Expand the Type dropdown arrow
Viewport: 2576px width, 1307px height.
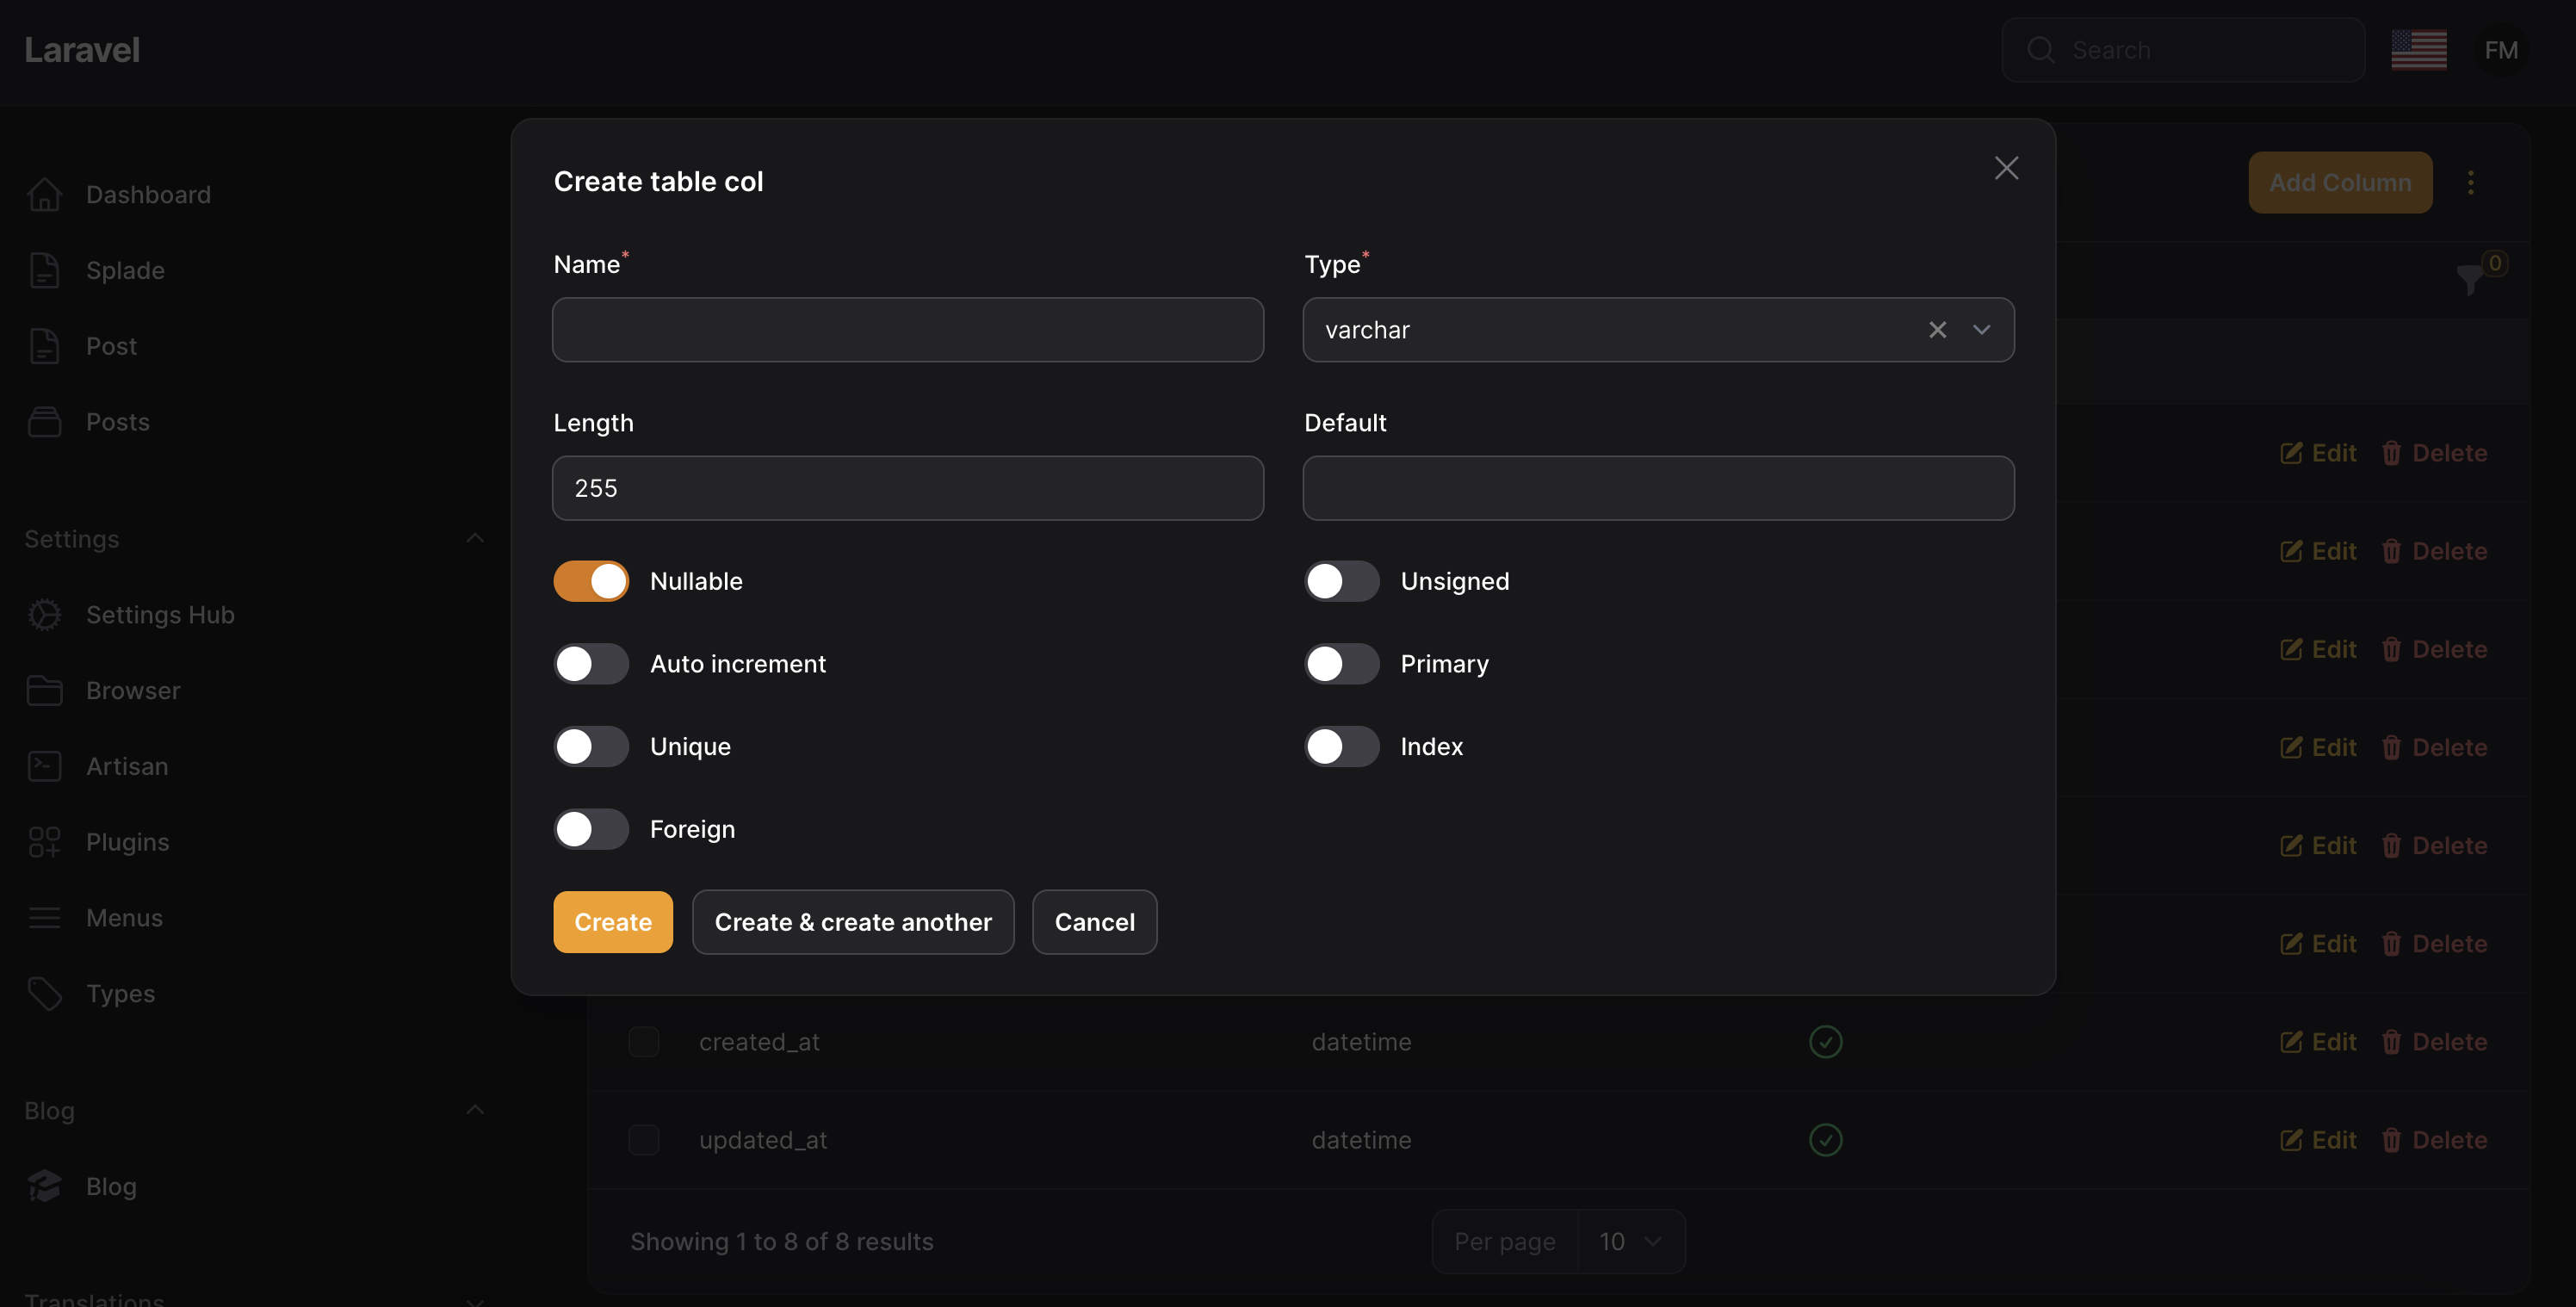(x=1981, y=330)
